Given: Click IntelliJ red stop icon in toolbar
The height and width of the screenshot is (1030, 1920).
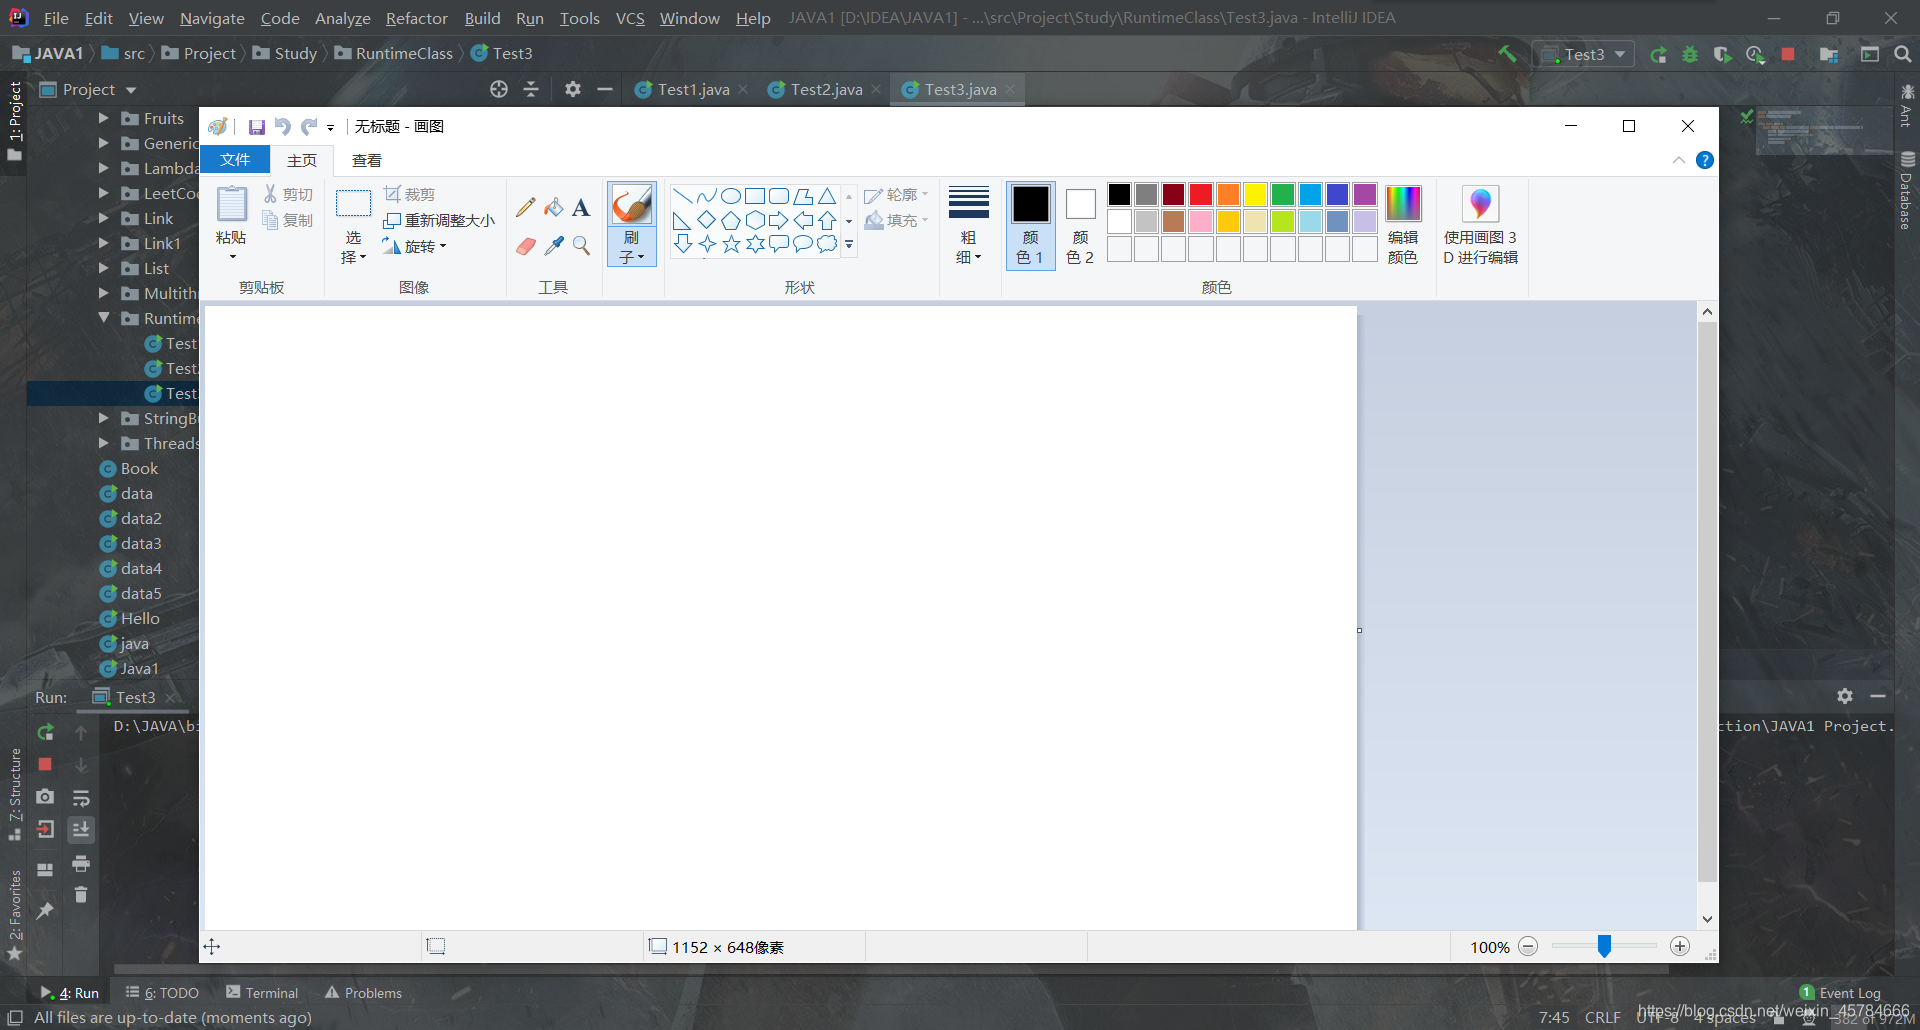Looking at the screenshot, I should coord(1788,54).
